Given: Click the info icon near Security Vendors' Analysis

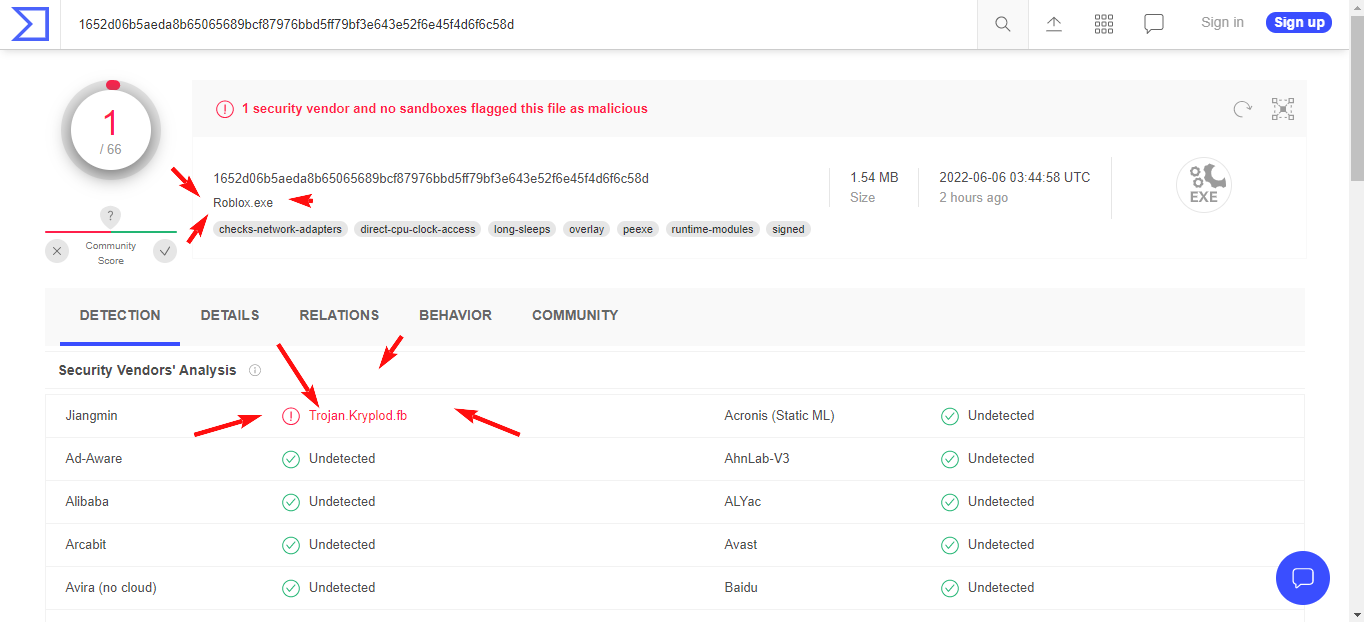Looking at the screenshot, I should (255, 370).
